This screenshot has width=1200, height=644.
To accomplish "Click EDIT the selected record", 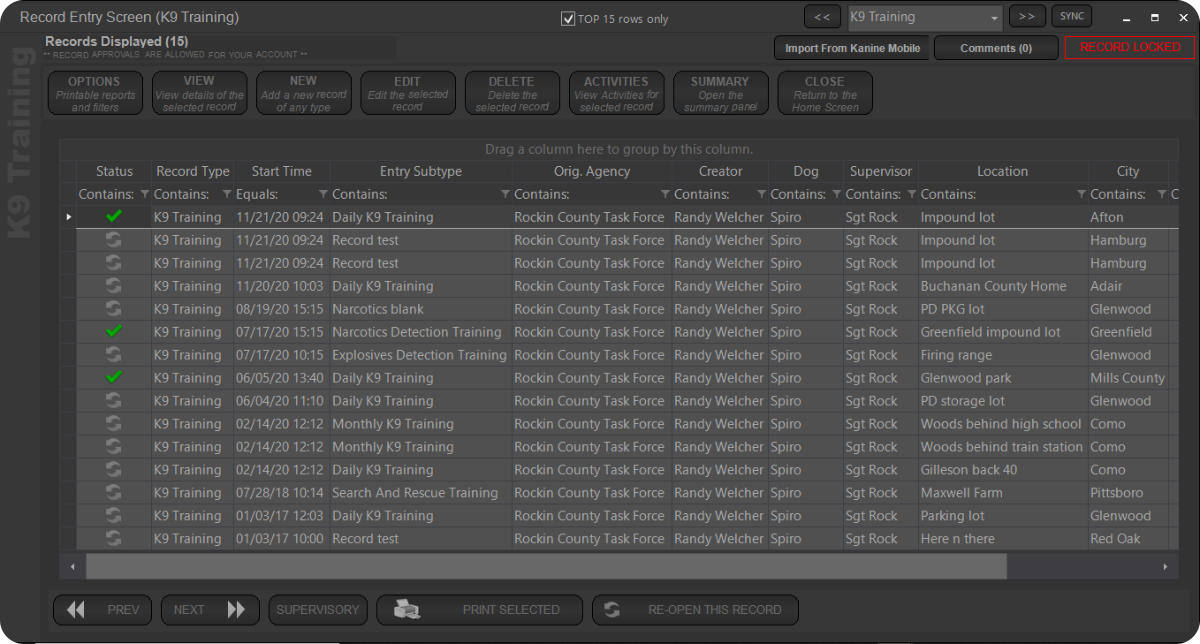I will tap(408, 93).
